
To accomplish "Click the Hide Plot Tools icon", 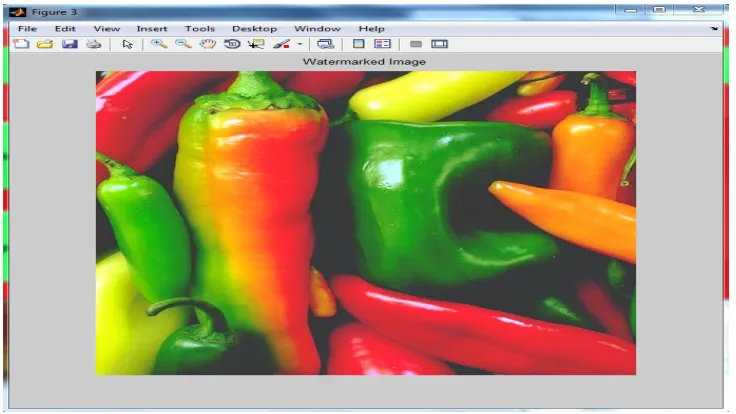I will tap(415, 44).
